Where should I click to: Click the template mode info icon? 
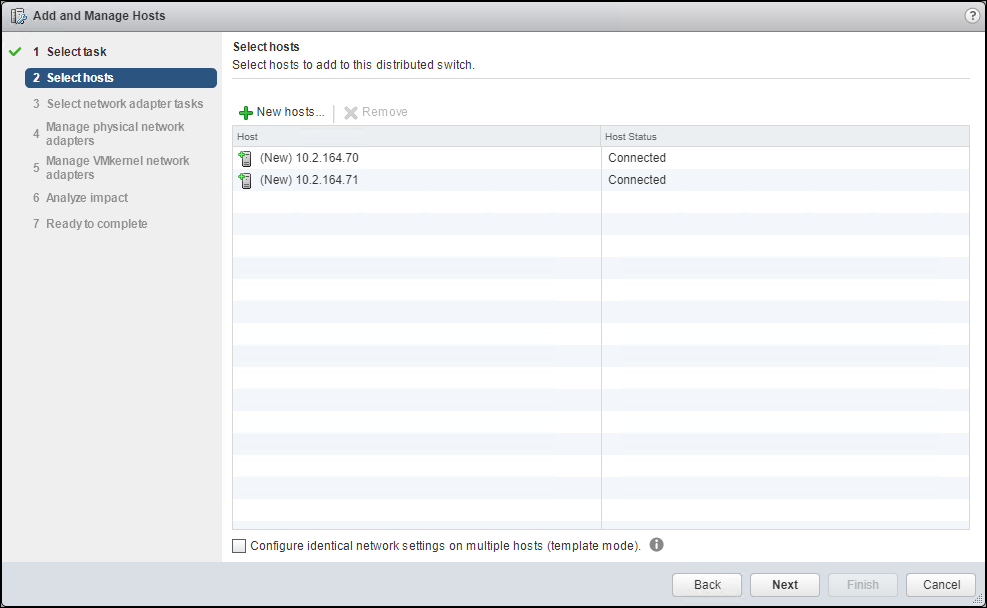pyautogui.click(x=656, y=545)
